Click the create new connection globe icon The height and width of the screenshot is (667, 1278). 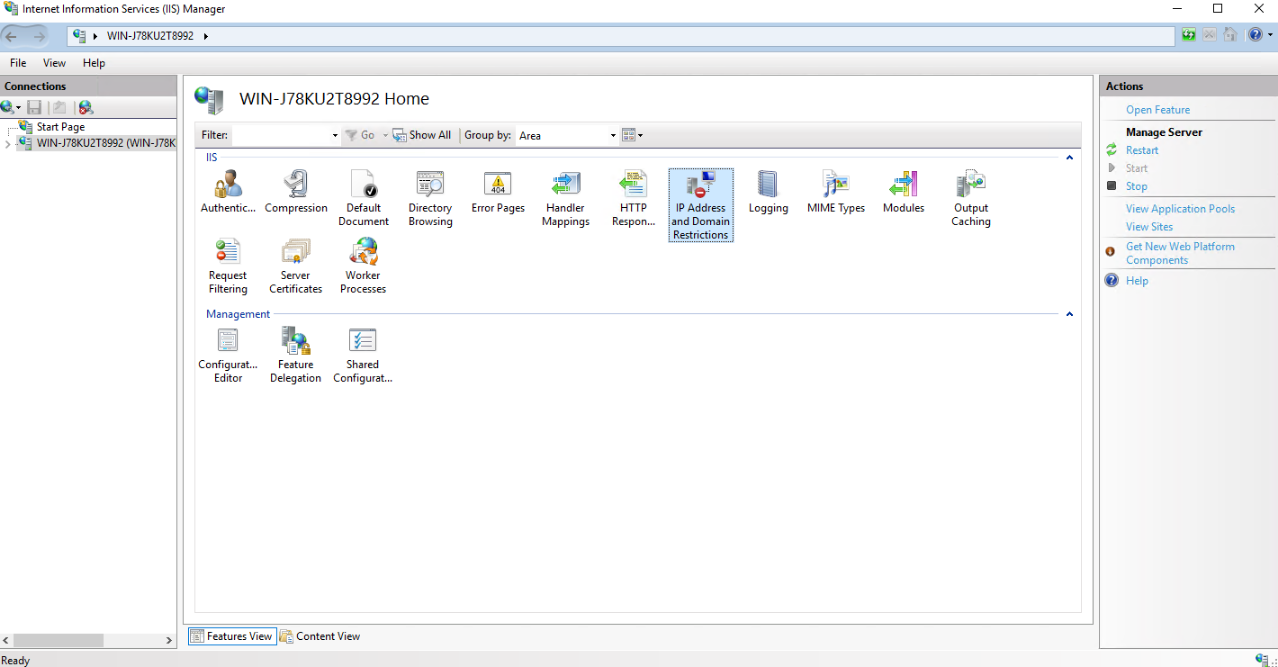(8, 107)
